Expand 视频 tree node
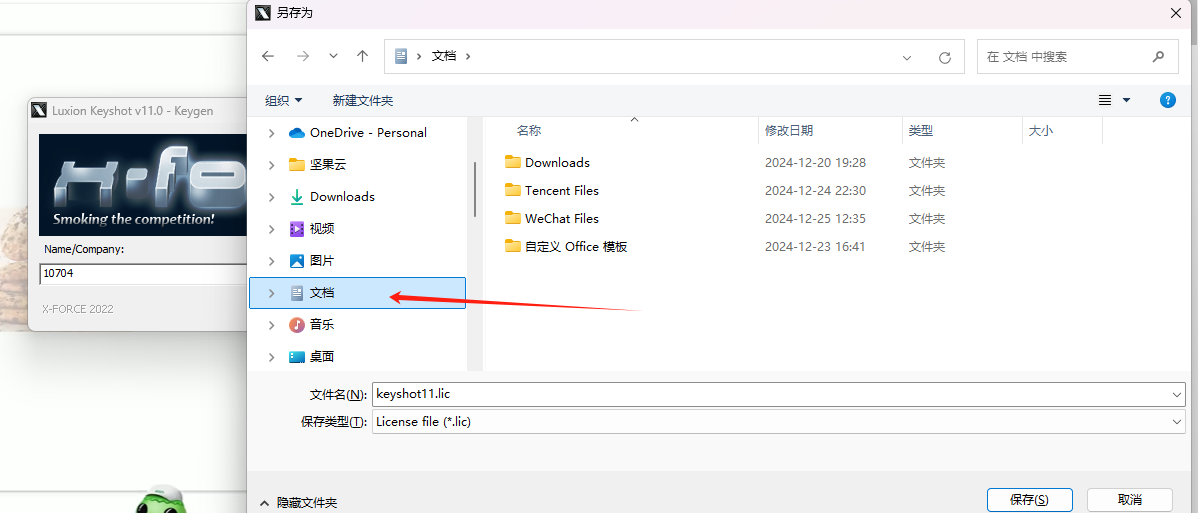The width and height of the screenshot is (1198, 513). pyautogui.click(x=271, y=229)
